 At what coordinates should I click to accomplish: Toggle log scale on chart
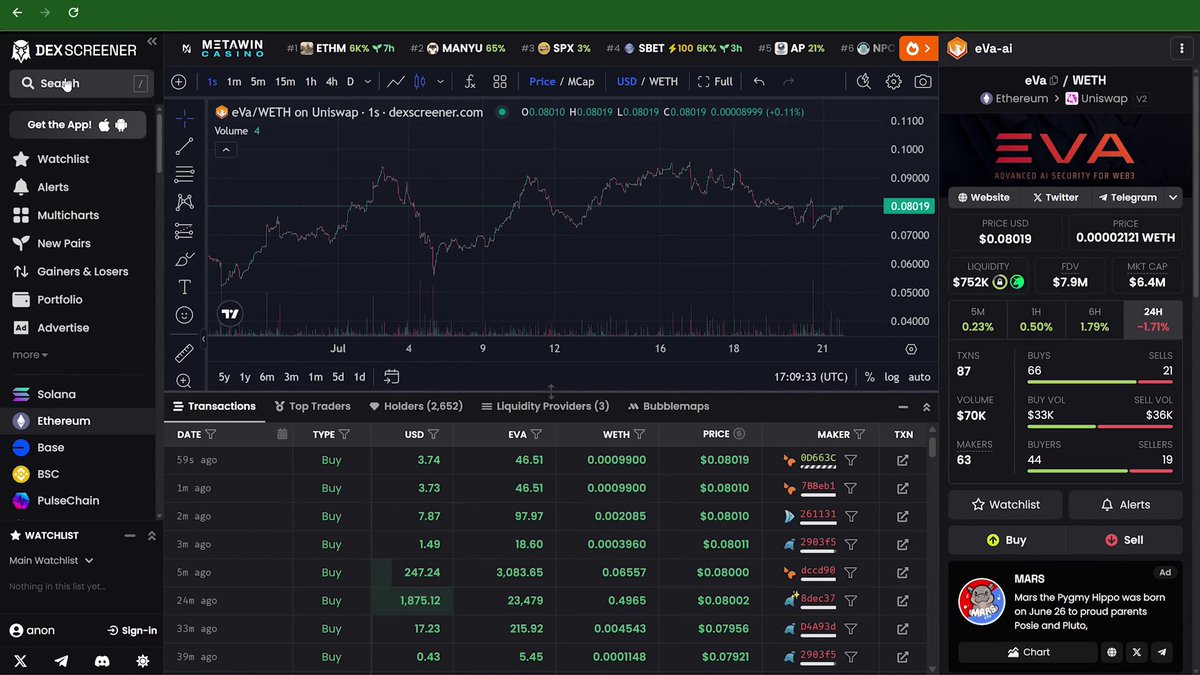click(x=891, y=377)
